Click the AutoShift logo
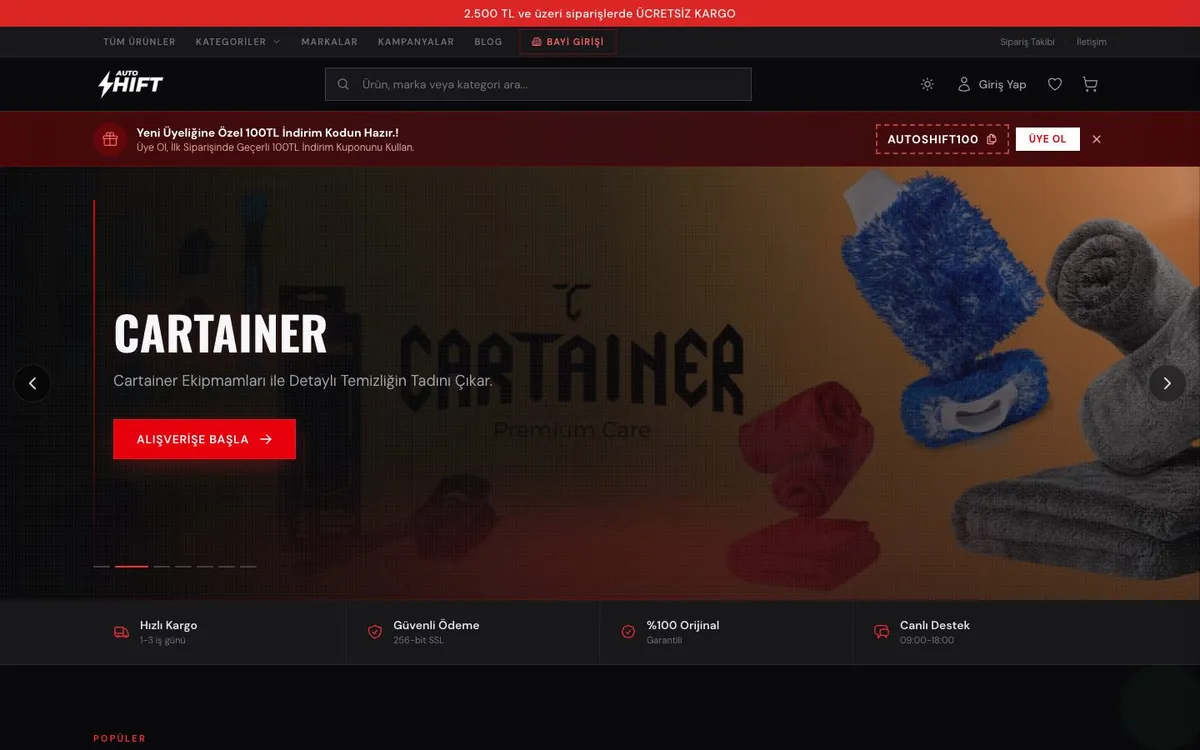The image size is (1200, 750). [130, 84]
